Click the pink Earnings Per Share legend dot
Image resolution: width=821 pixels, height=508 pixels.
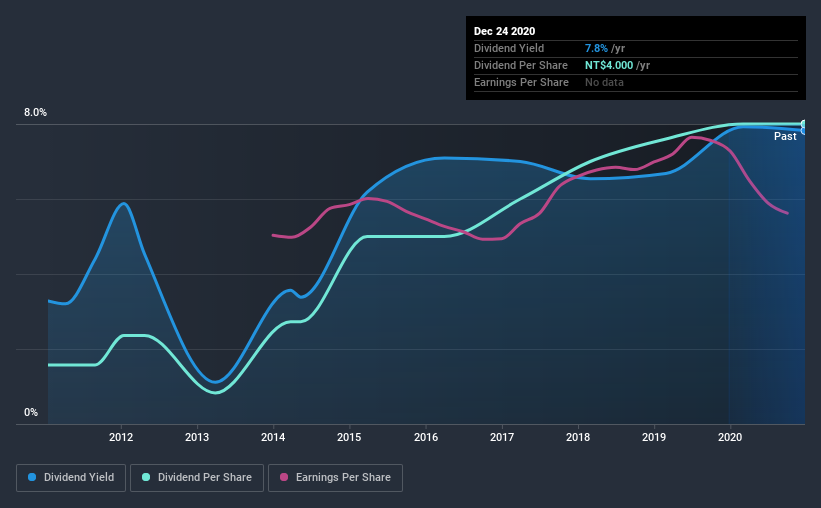[284, 477]
